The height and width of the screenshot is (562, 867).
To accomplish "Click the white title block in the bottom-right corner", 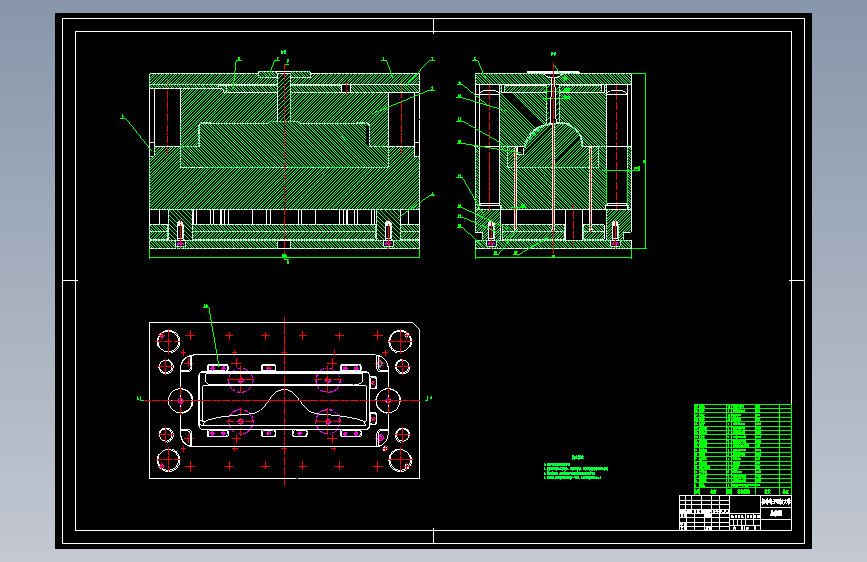I will 735,513.
